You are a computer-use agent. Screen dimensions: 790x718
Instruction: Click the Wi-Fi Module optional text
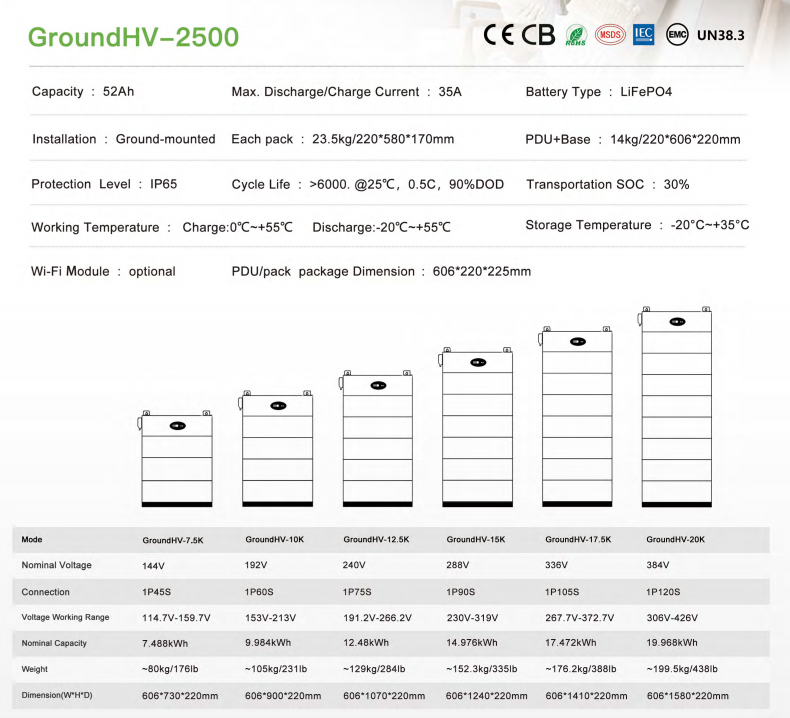[103, 272]
